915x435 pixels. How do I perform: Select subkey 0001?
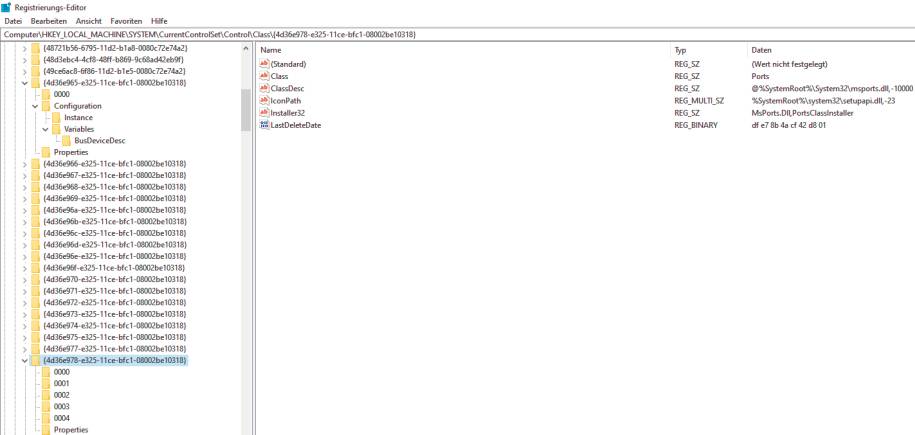[61, 384]
